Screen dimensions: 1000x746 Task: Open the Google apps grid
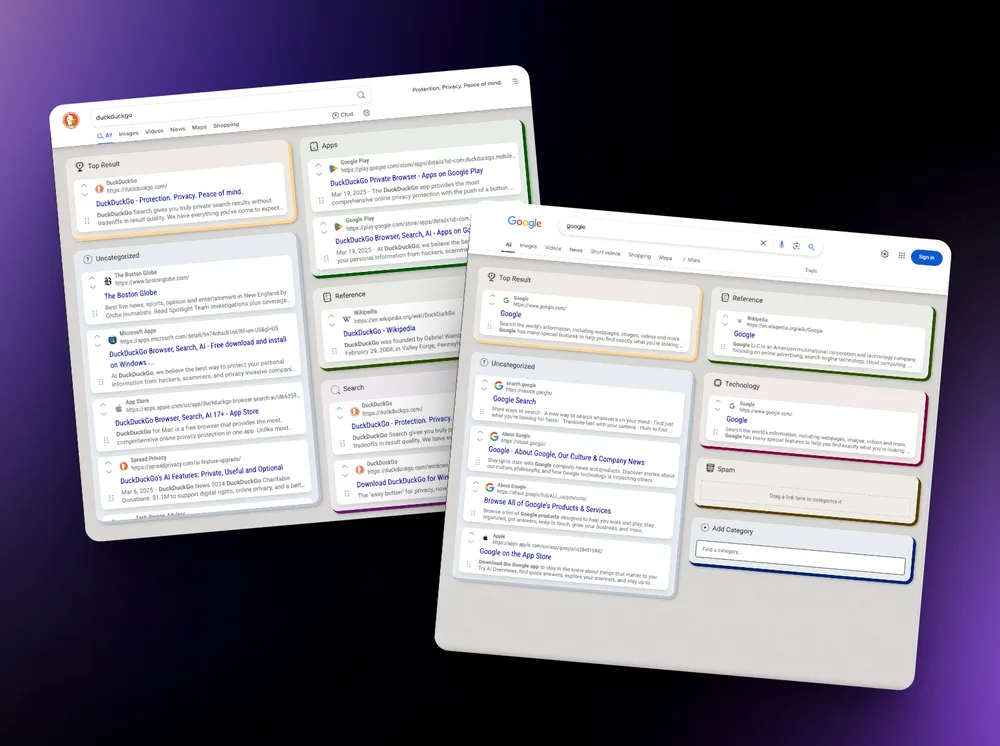[901, 255]
